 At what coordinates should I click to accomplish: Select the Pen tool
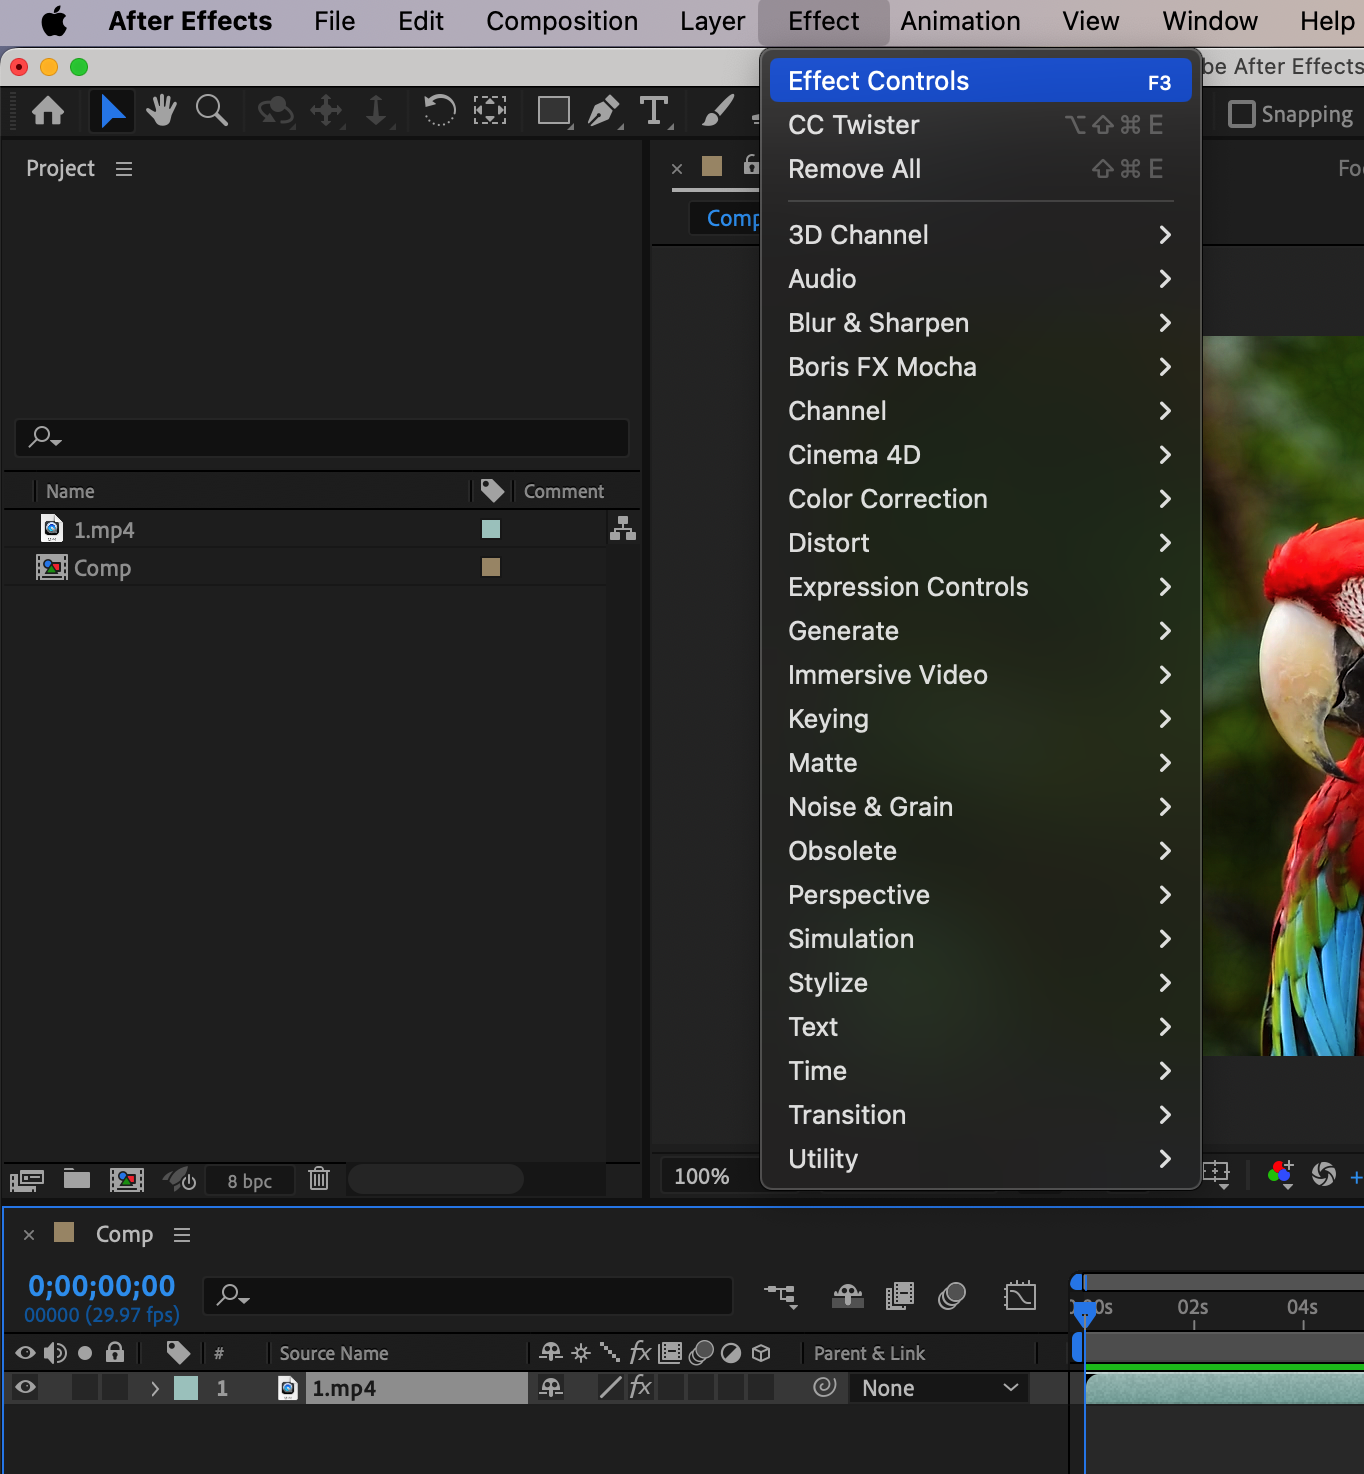click(603, 111)
